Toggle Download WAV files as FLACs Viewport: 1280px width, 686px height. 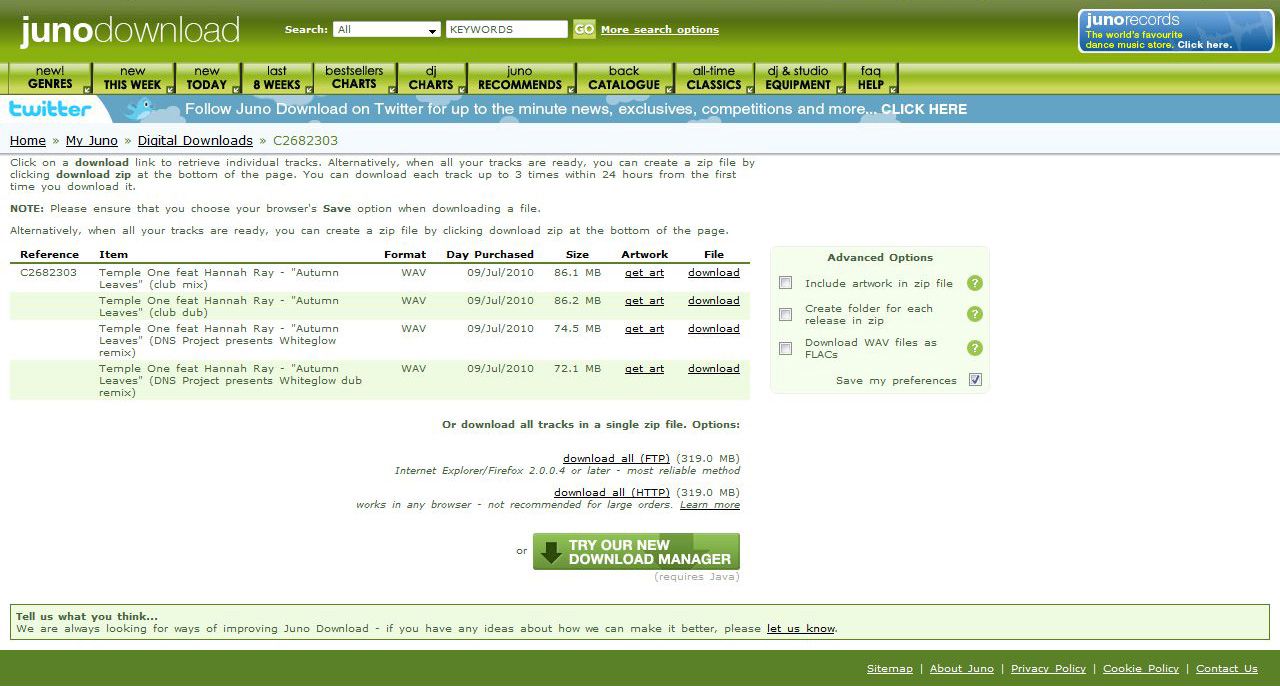(786, 348)
